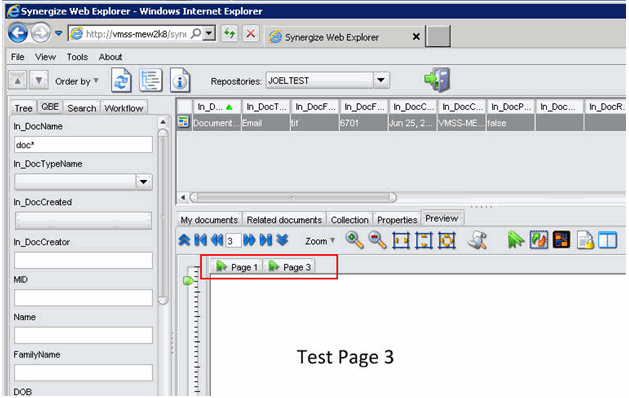This screenshot has height=398, width=629.
Task: Go to last page in preview
Action: [266, 240]
